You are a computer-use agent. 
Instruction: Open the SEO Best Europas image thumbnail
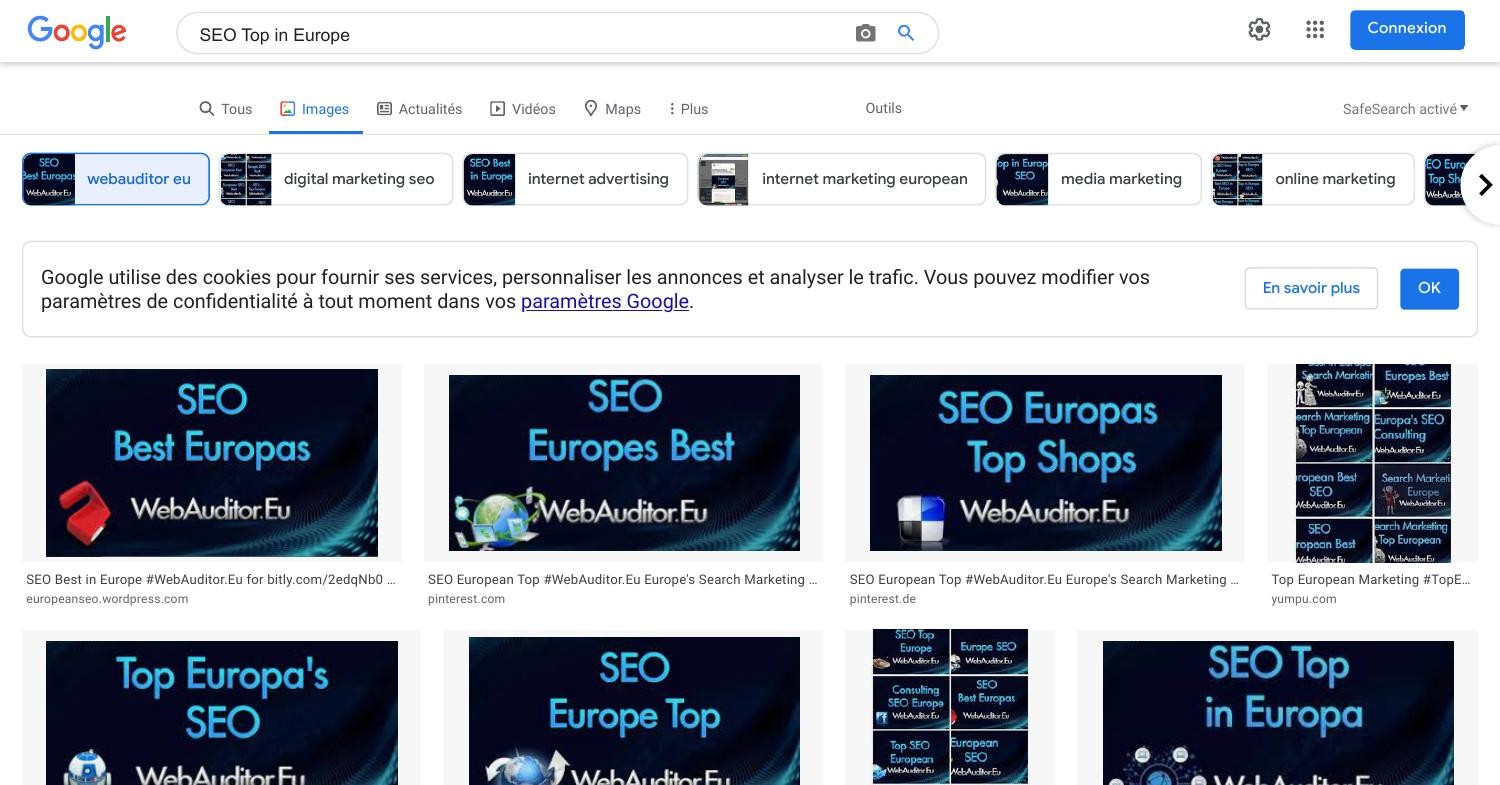point(211,462)
